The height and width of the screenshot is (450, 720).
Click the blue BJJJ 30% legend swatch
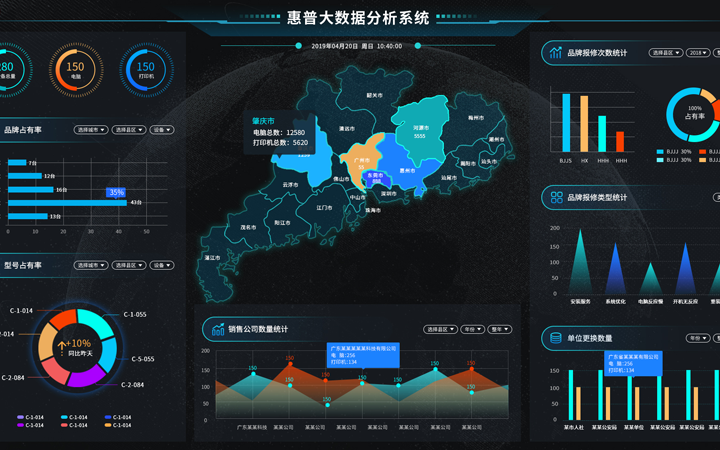(660, 152)
